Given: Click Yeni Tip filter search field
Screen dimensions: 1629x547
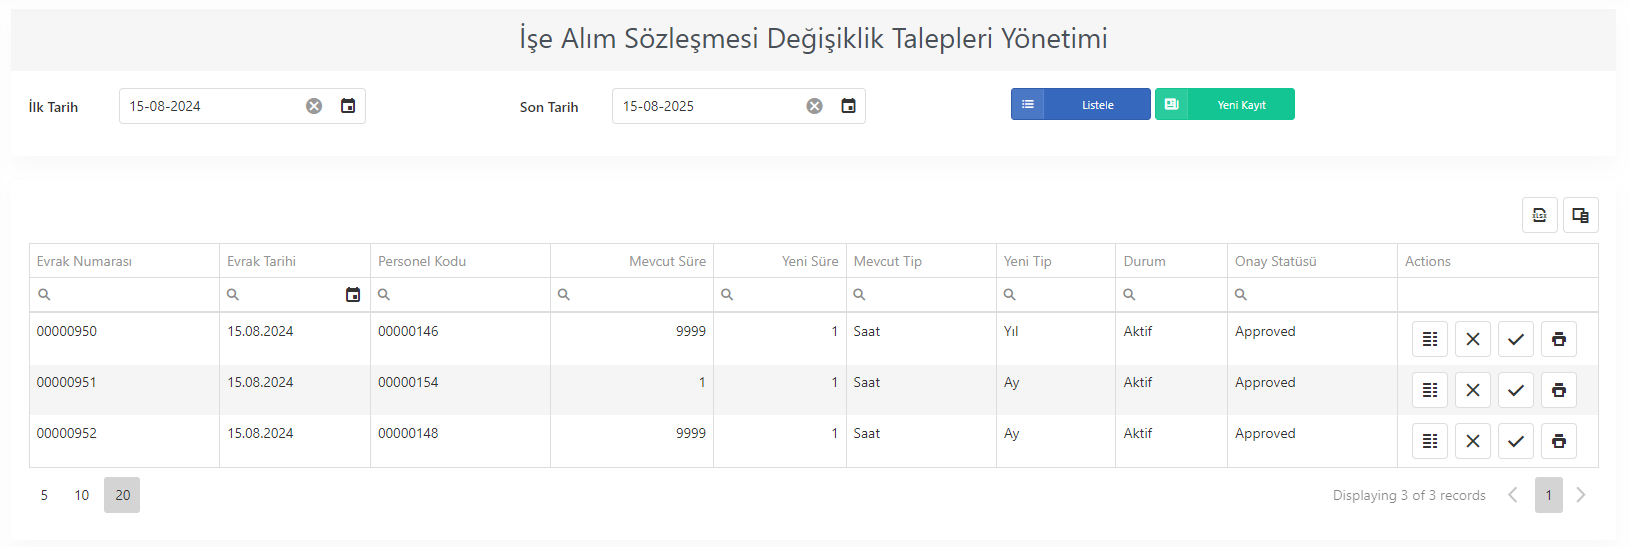Looking at the screenshot, I should point(1056,295).
